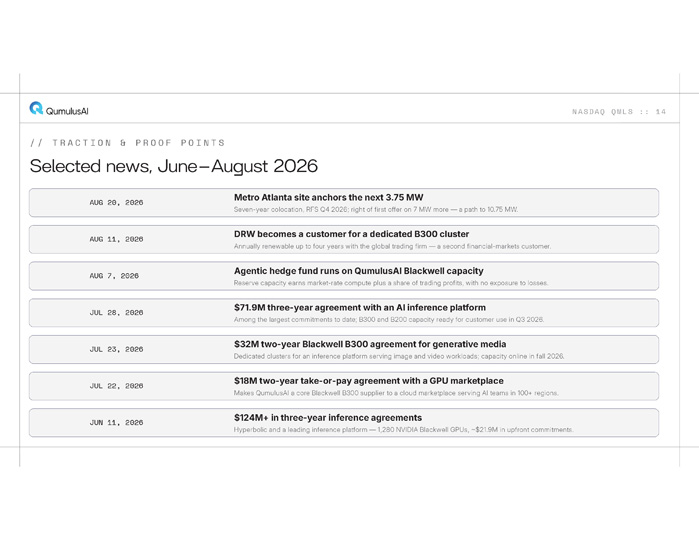Click headline 'Metro Atlanta site anchors the next 3.75 MW'
This screenshot has width=699, height=540.
pos(329,198)
